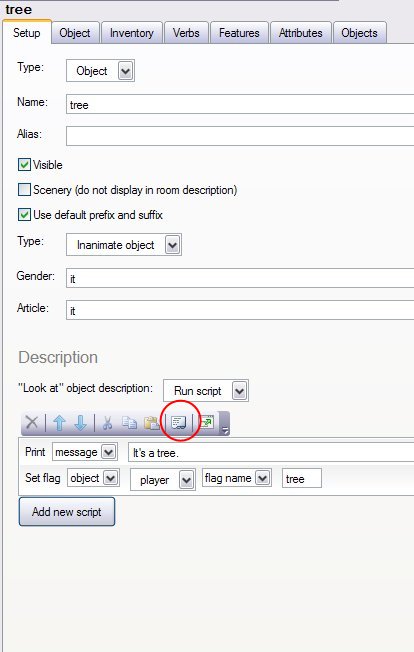
Task: Paste script using clipboard icon
Action: [x=151, y=423]
